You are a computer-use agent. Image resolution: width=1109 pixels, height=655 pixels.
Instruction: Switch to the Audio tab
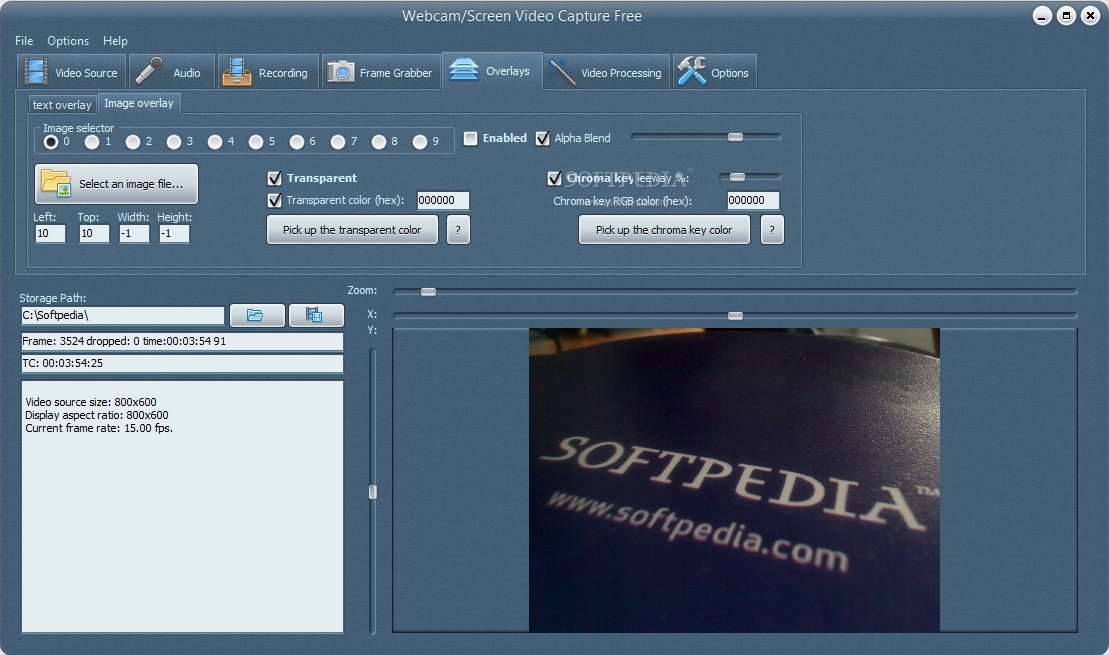coord(172,72)
